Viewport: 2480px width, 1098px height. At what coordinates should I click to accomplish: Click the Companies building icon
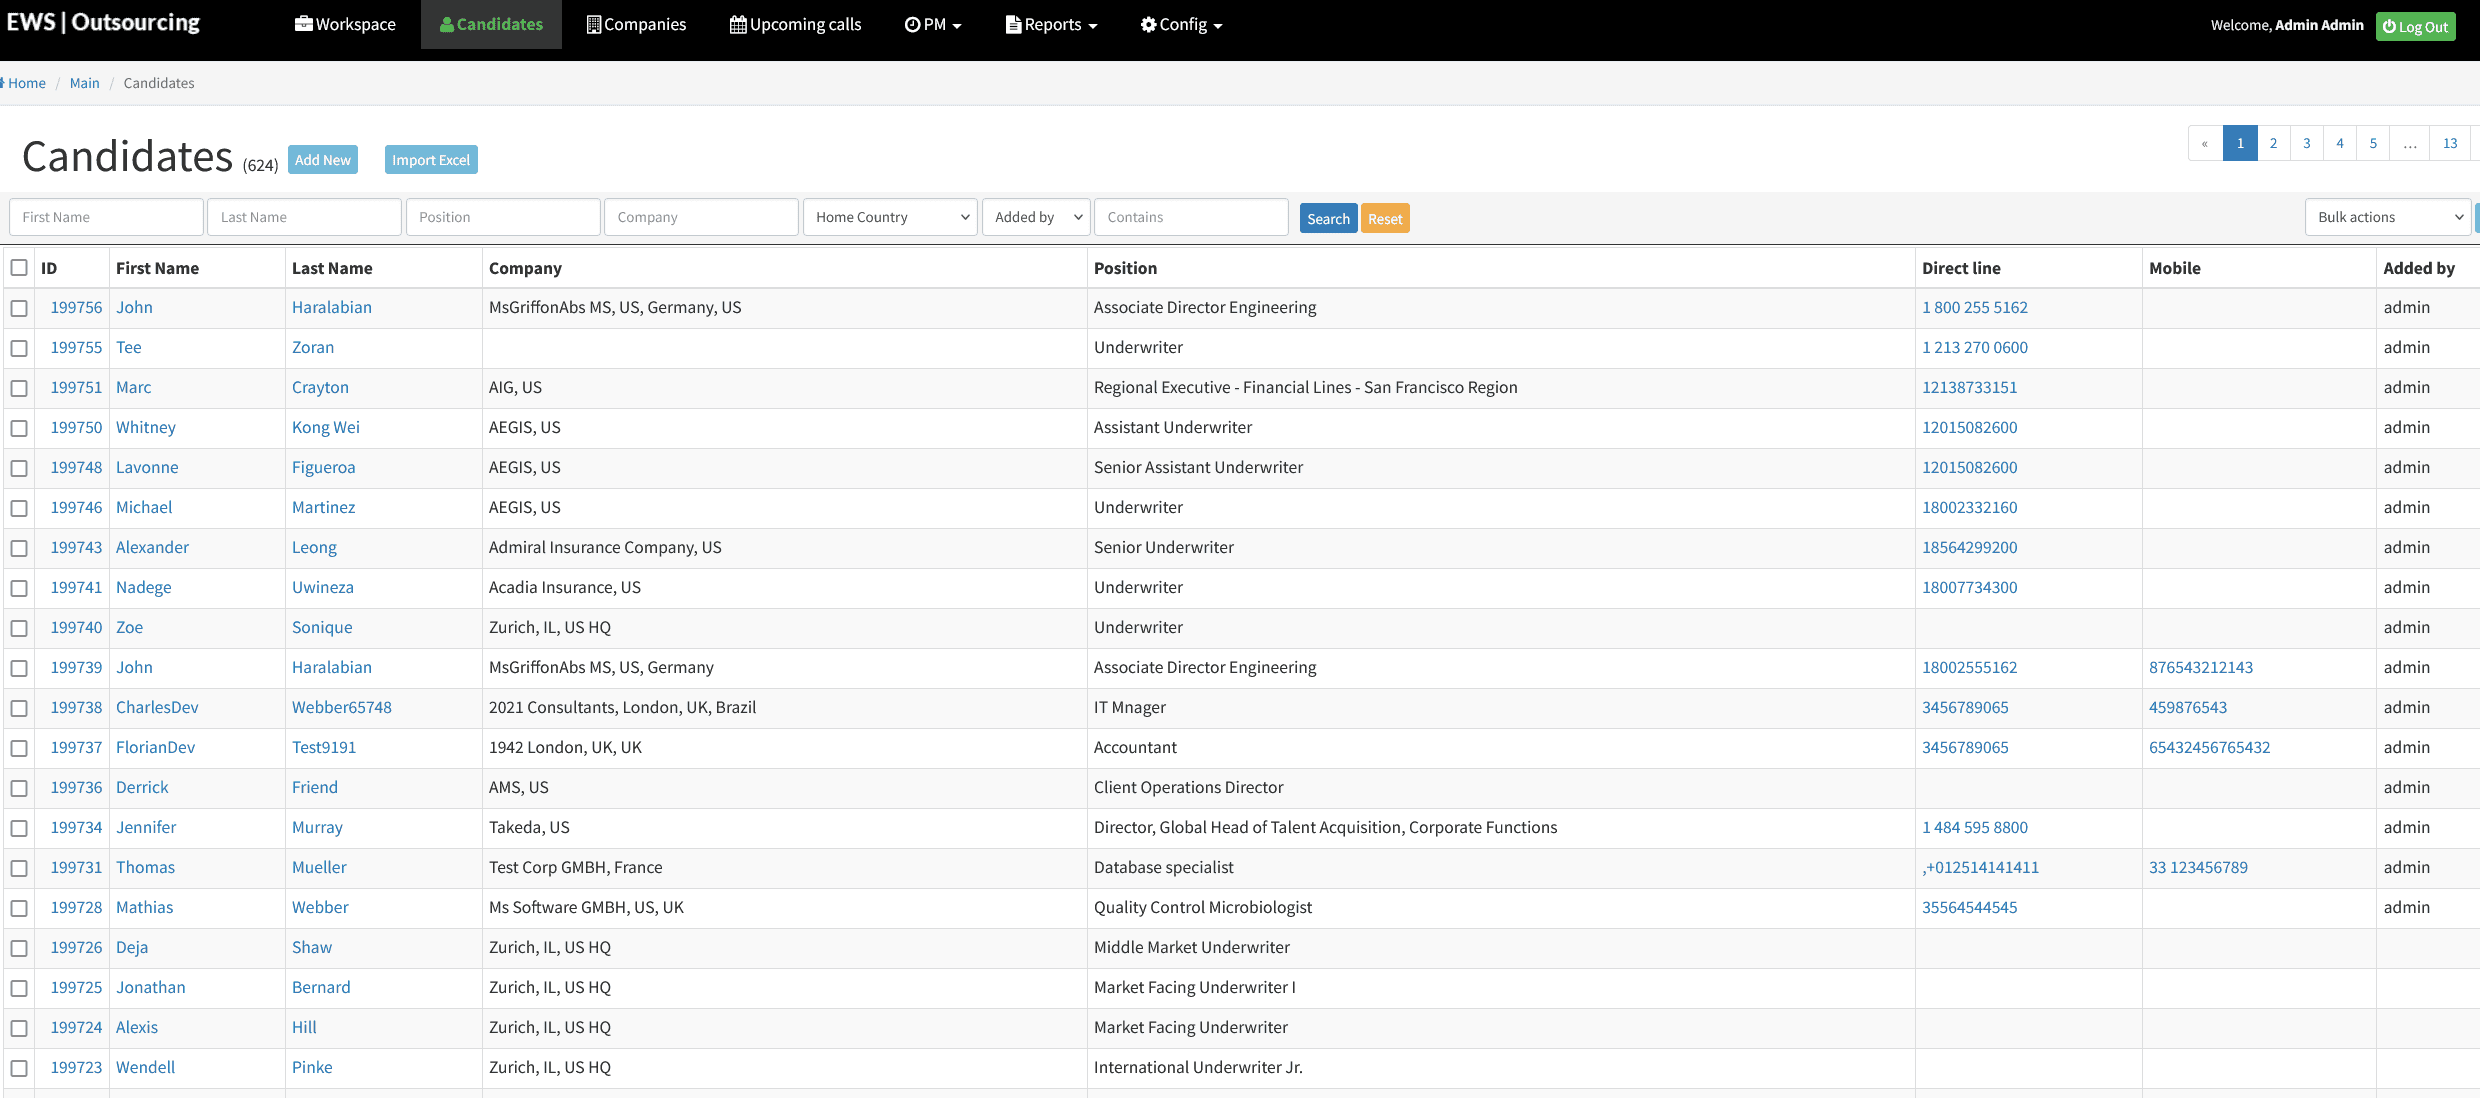593,24
